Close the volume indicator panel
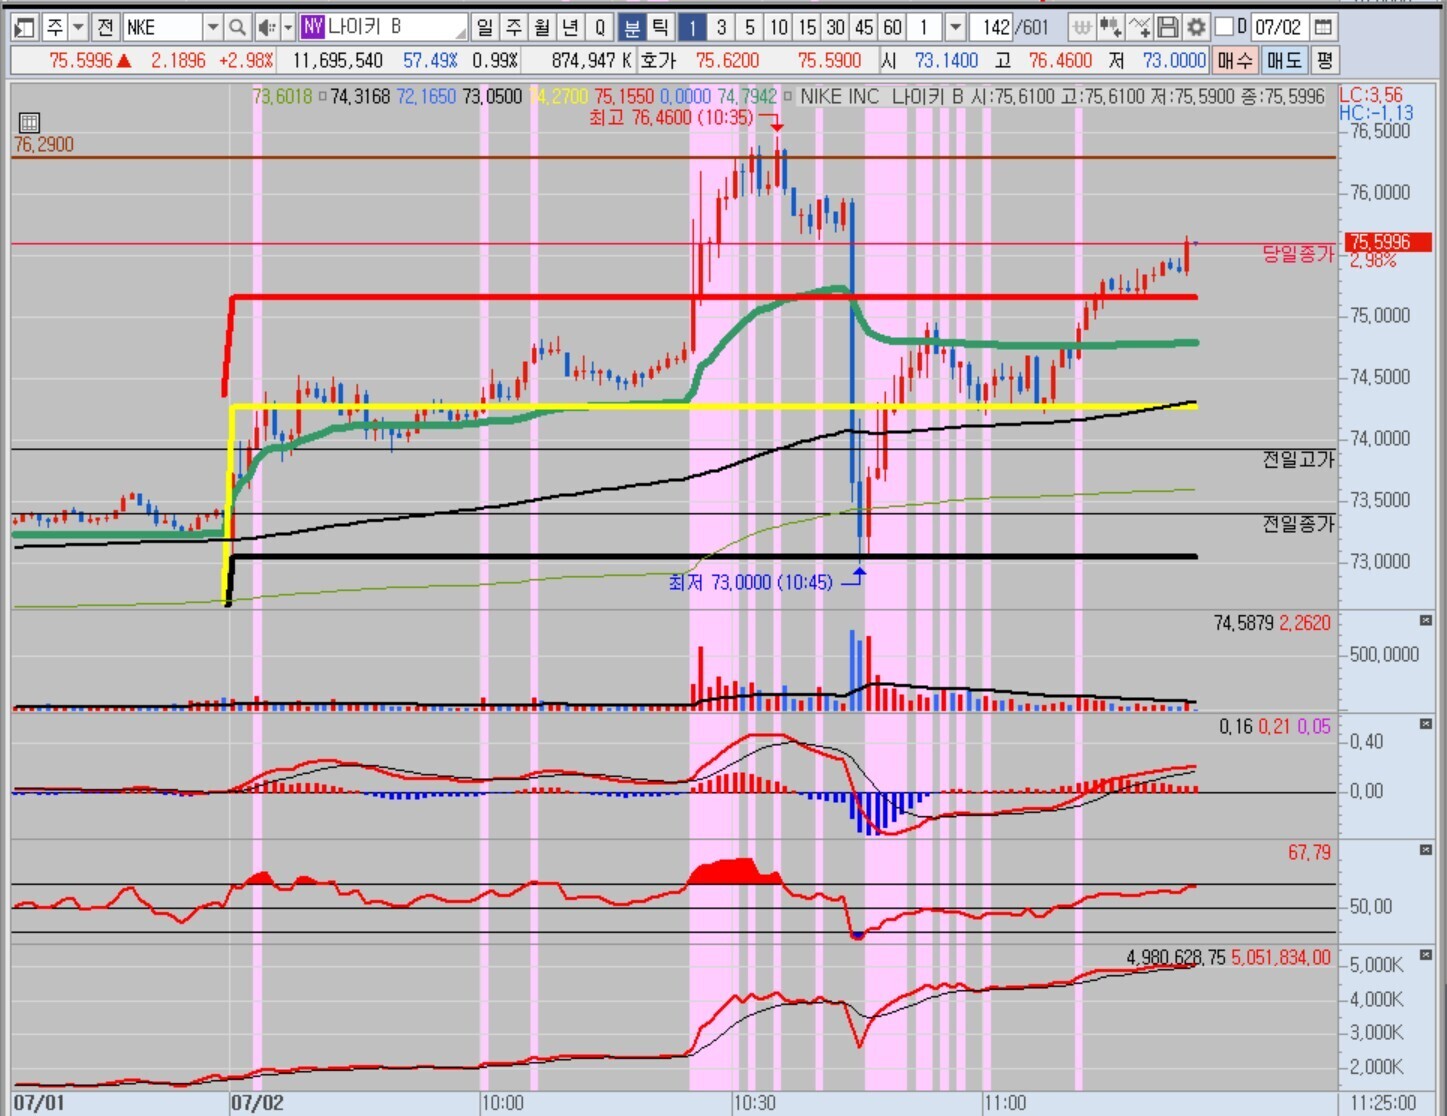 (1425, 621)
